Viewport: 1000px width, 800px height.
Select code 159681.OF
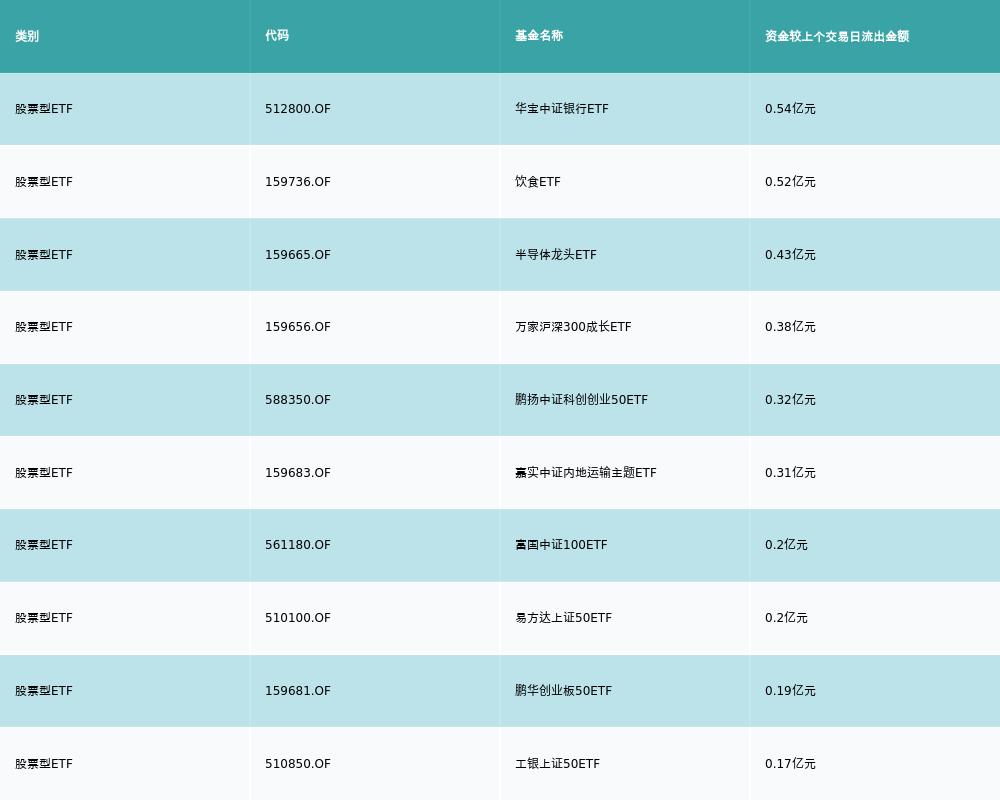pos(298,690)
